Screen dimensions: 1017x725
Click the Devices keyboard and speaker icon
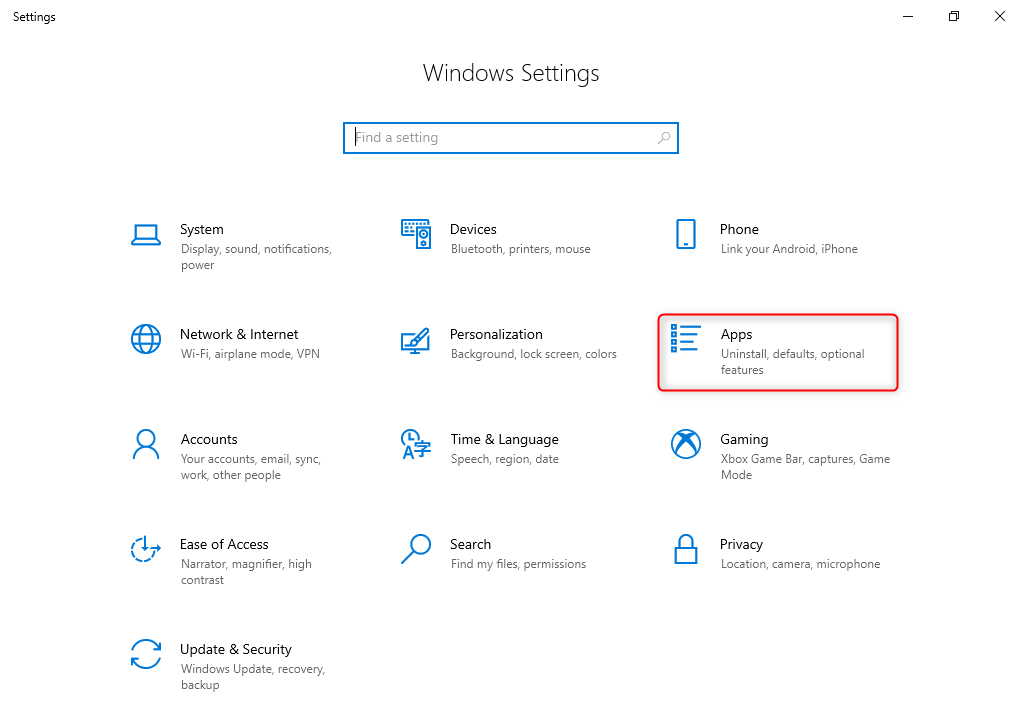(x=416, y=233)
